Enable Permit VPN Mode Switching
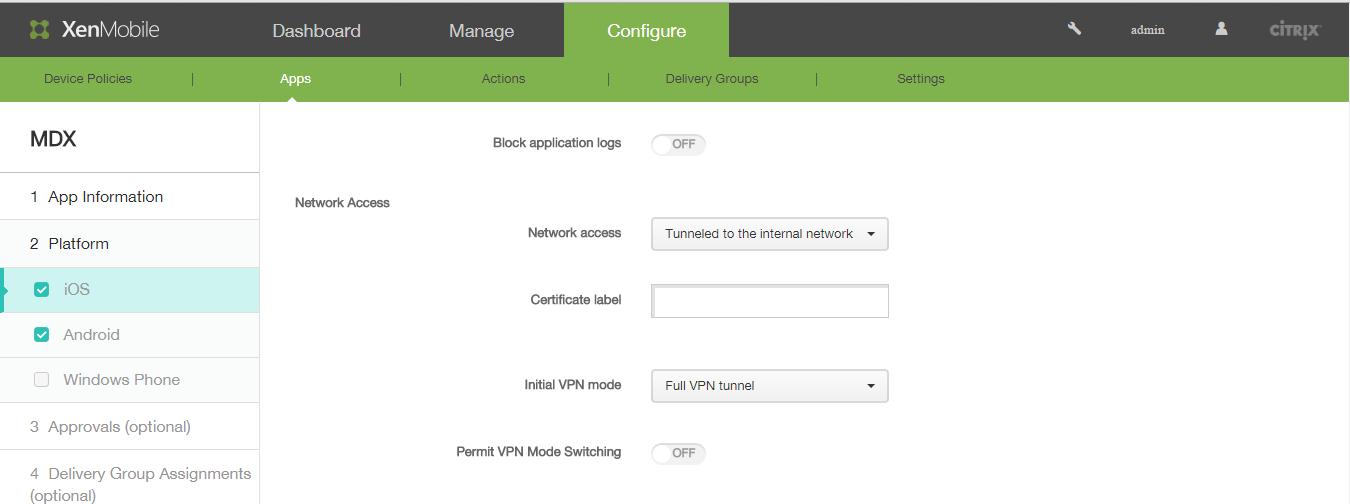The width and height of the screenshot is (1350, 504). [x=678, y=453]
